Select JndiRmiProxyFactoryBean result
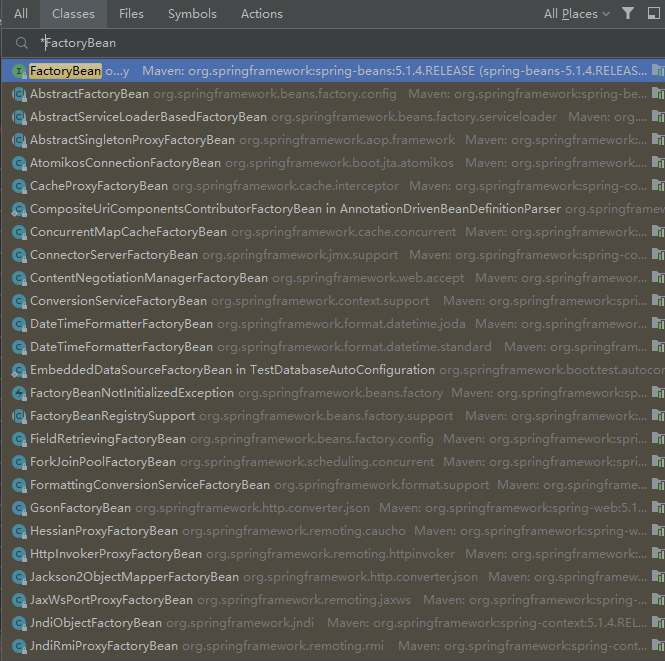The width and height of the screenshot is (665, 661). click(333, 646)
